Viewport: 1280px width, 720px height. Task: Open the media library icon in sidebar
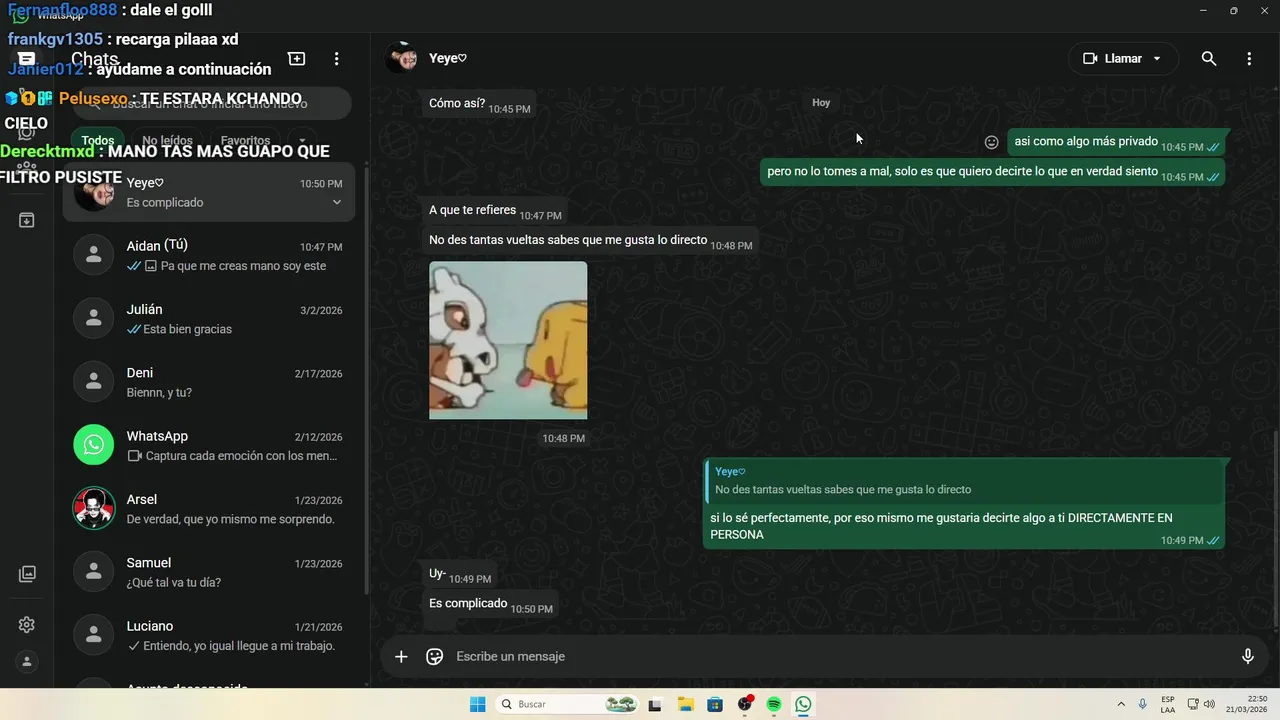(27, 574)
